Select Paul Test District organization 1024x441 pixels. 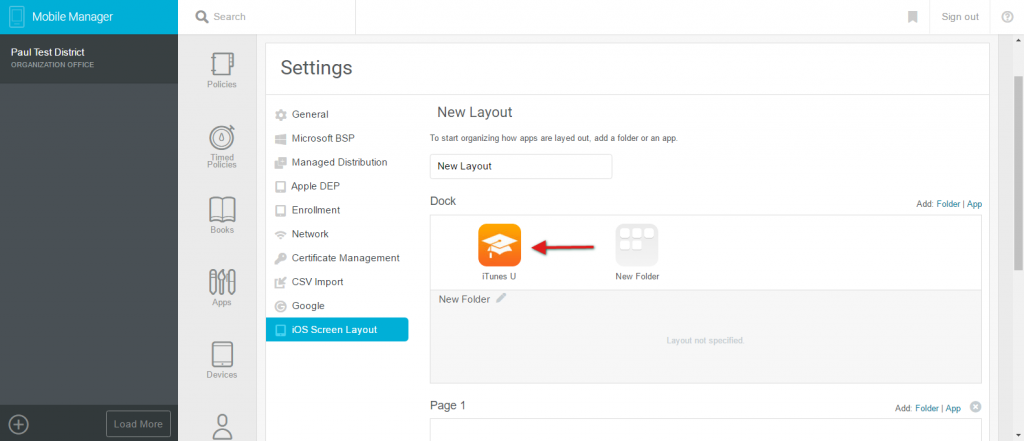(x=89, y=58)
